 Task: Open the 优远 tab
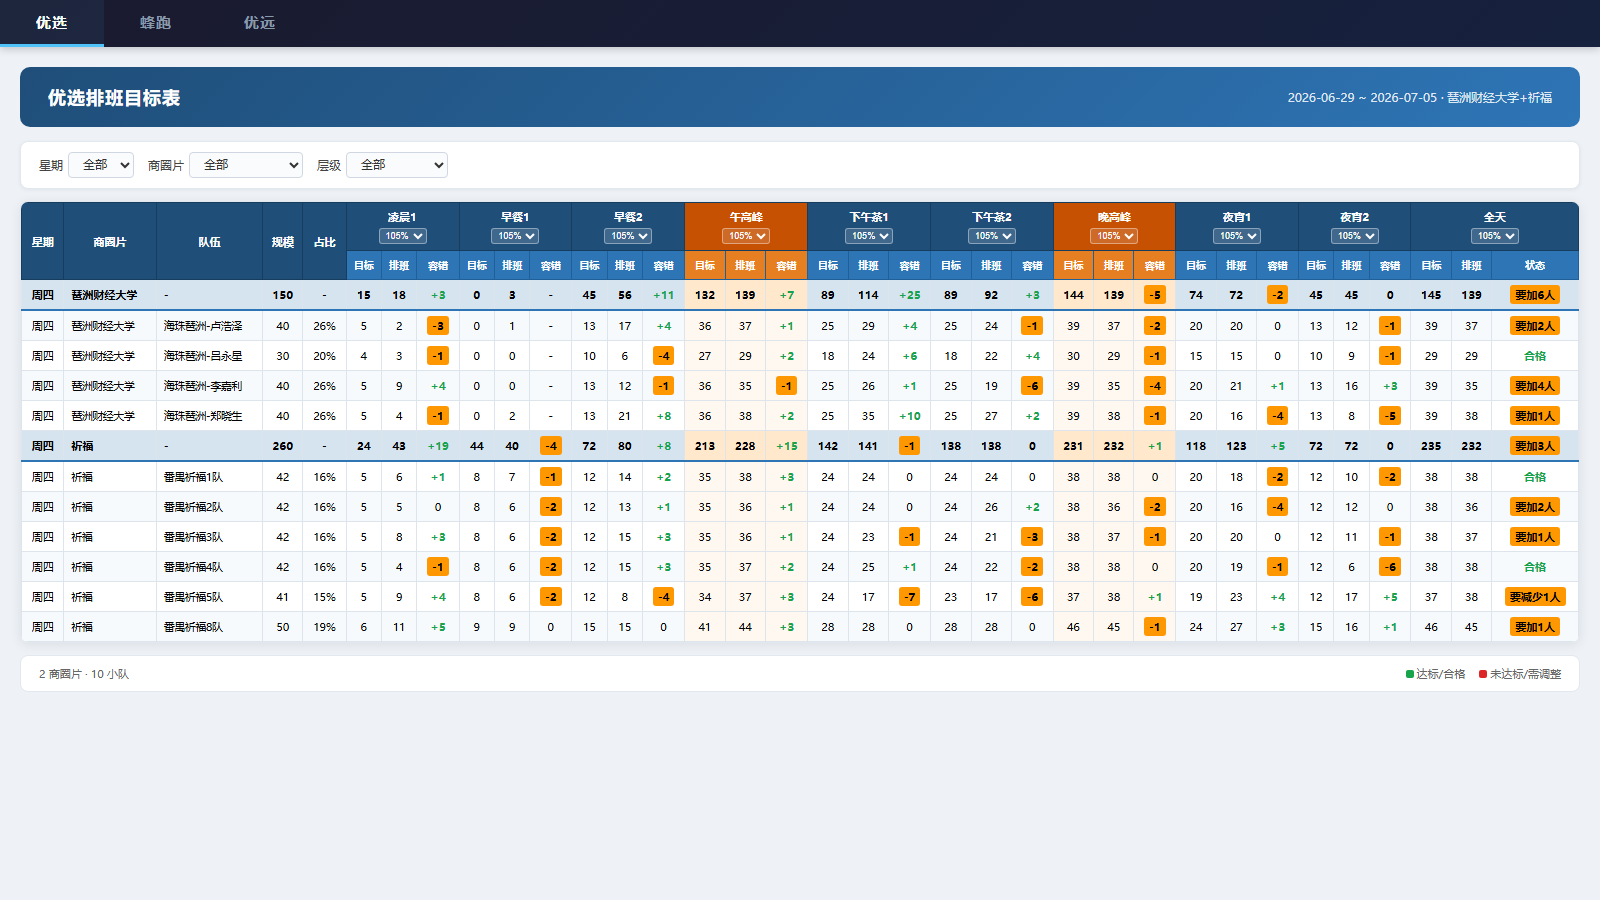(x=259, y=23)
